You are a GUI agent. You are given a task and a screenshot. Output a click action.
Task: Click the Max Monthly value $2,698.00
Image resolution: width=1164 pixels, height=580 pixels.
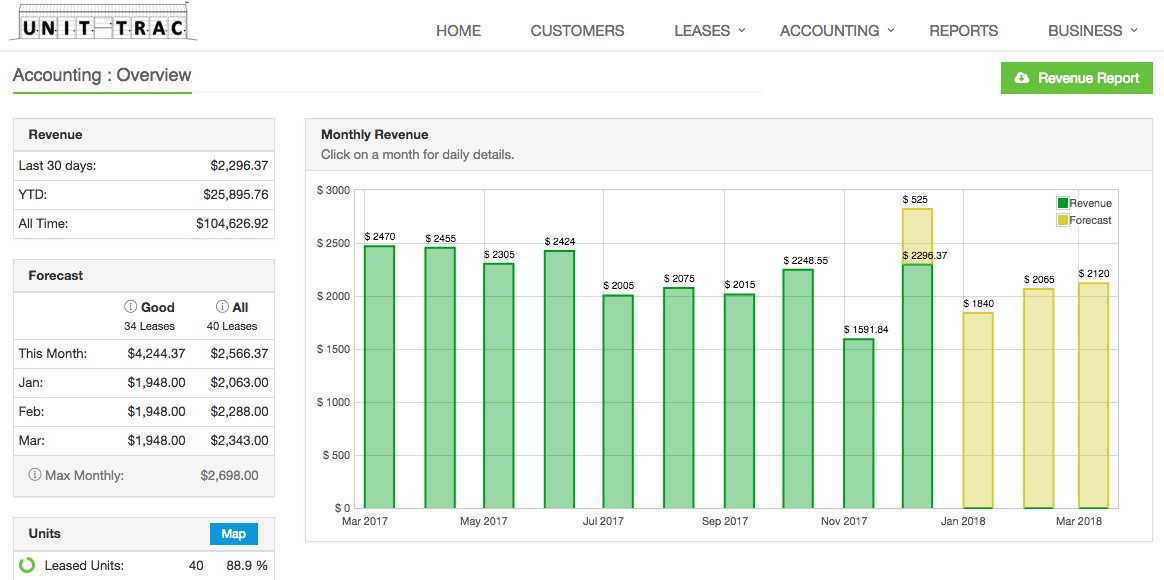tap(229, 475)
